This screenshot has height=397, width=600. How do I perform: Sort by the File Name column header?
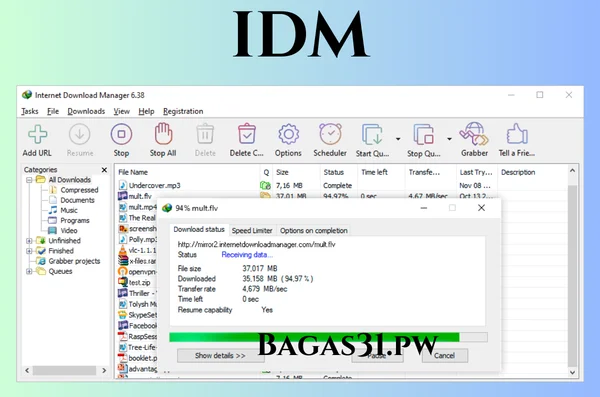(188, 172)
